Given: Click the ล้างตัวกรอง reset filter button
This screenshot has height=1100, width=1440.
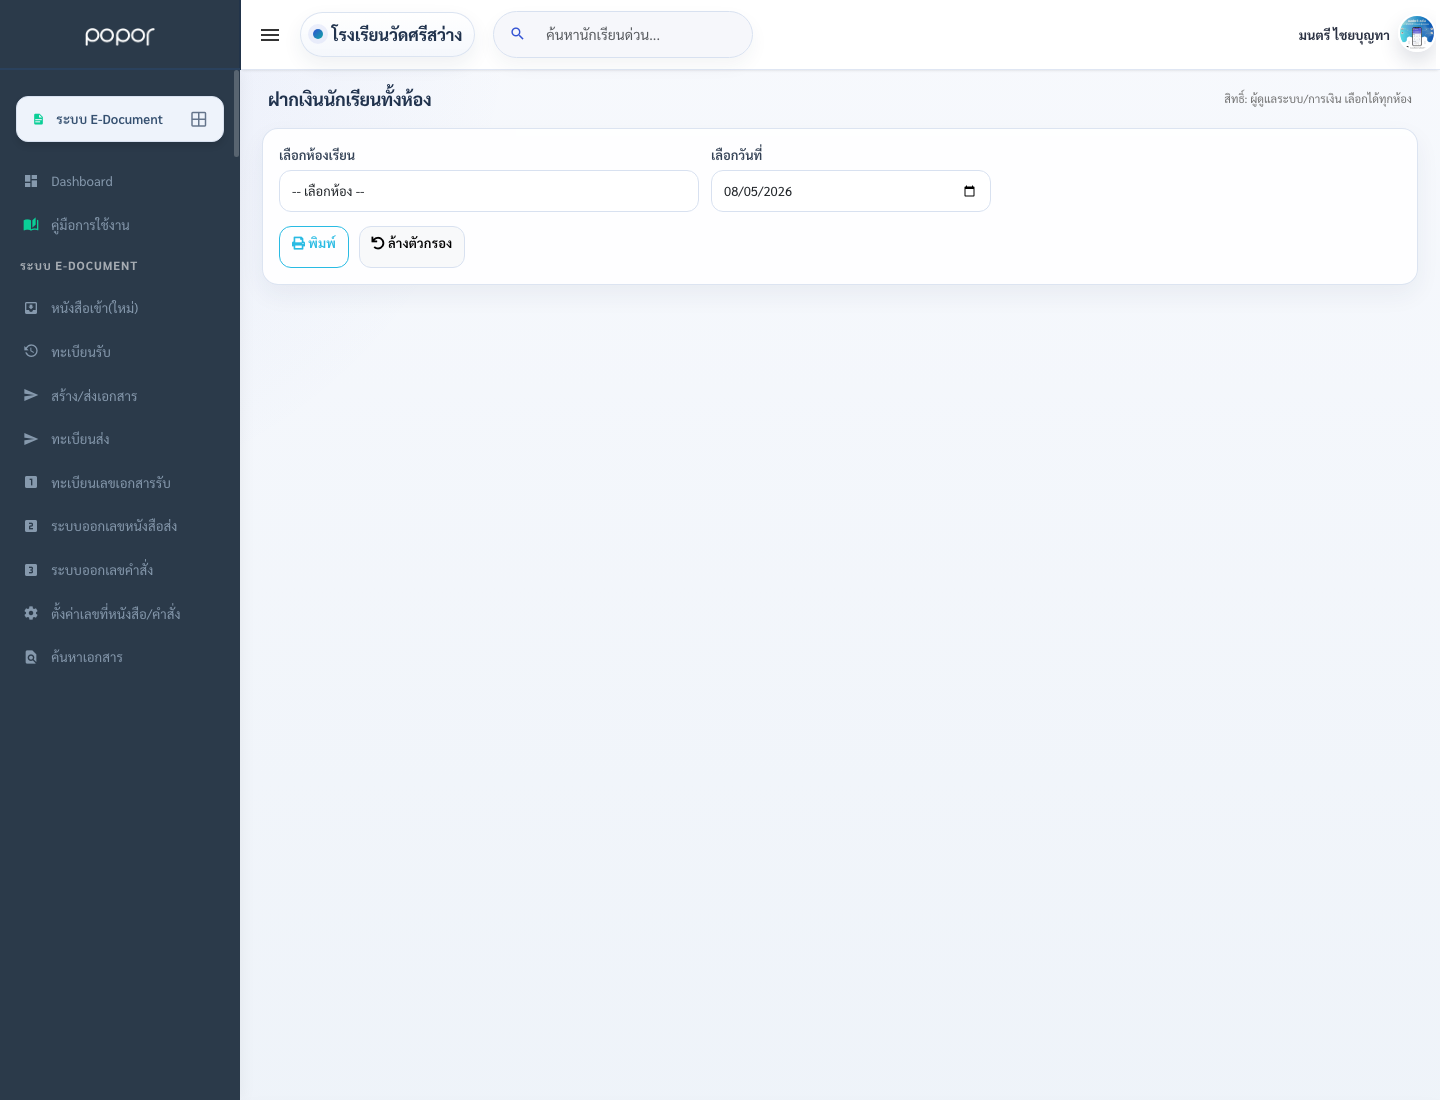Looking at the screenshot, I should 412,247.
